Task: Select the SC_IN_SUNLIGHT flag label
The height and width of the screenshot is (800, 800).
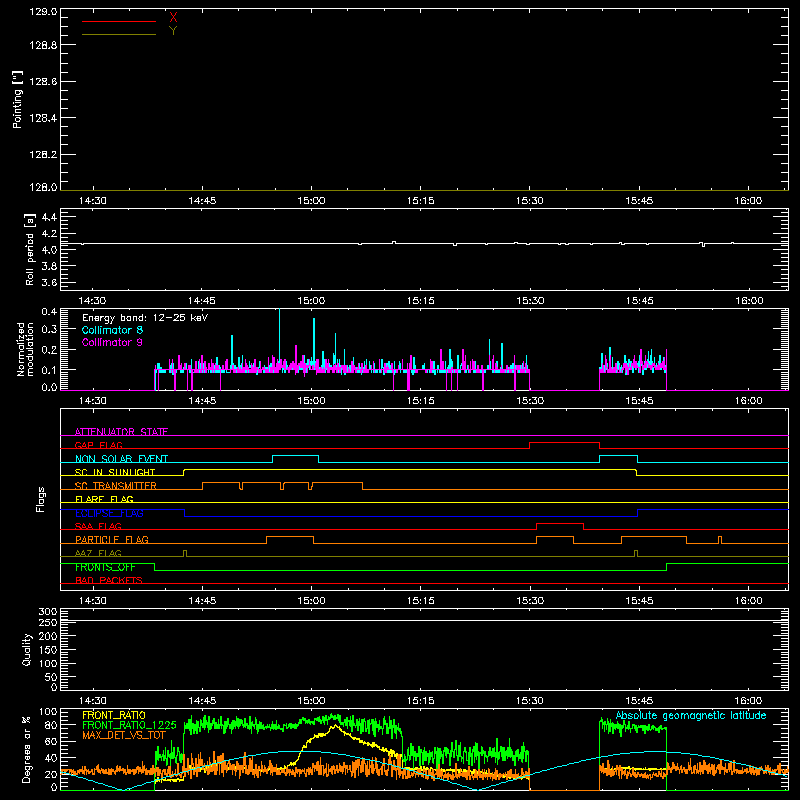Action: click(115, 472)
